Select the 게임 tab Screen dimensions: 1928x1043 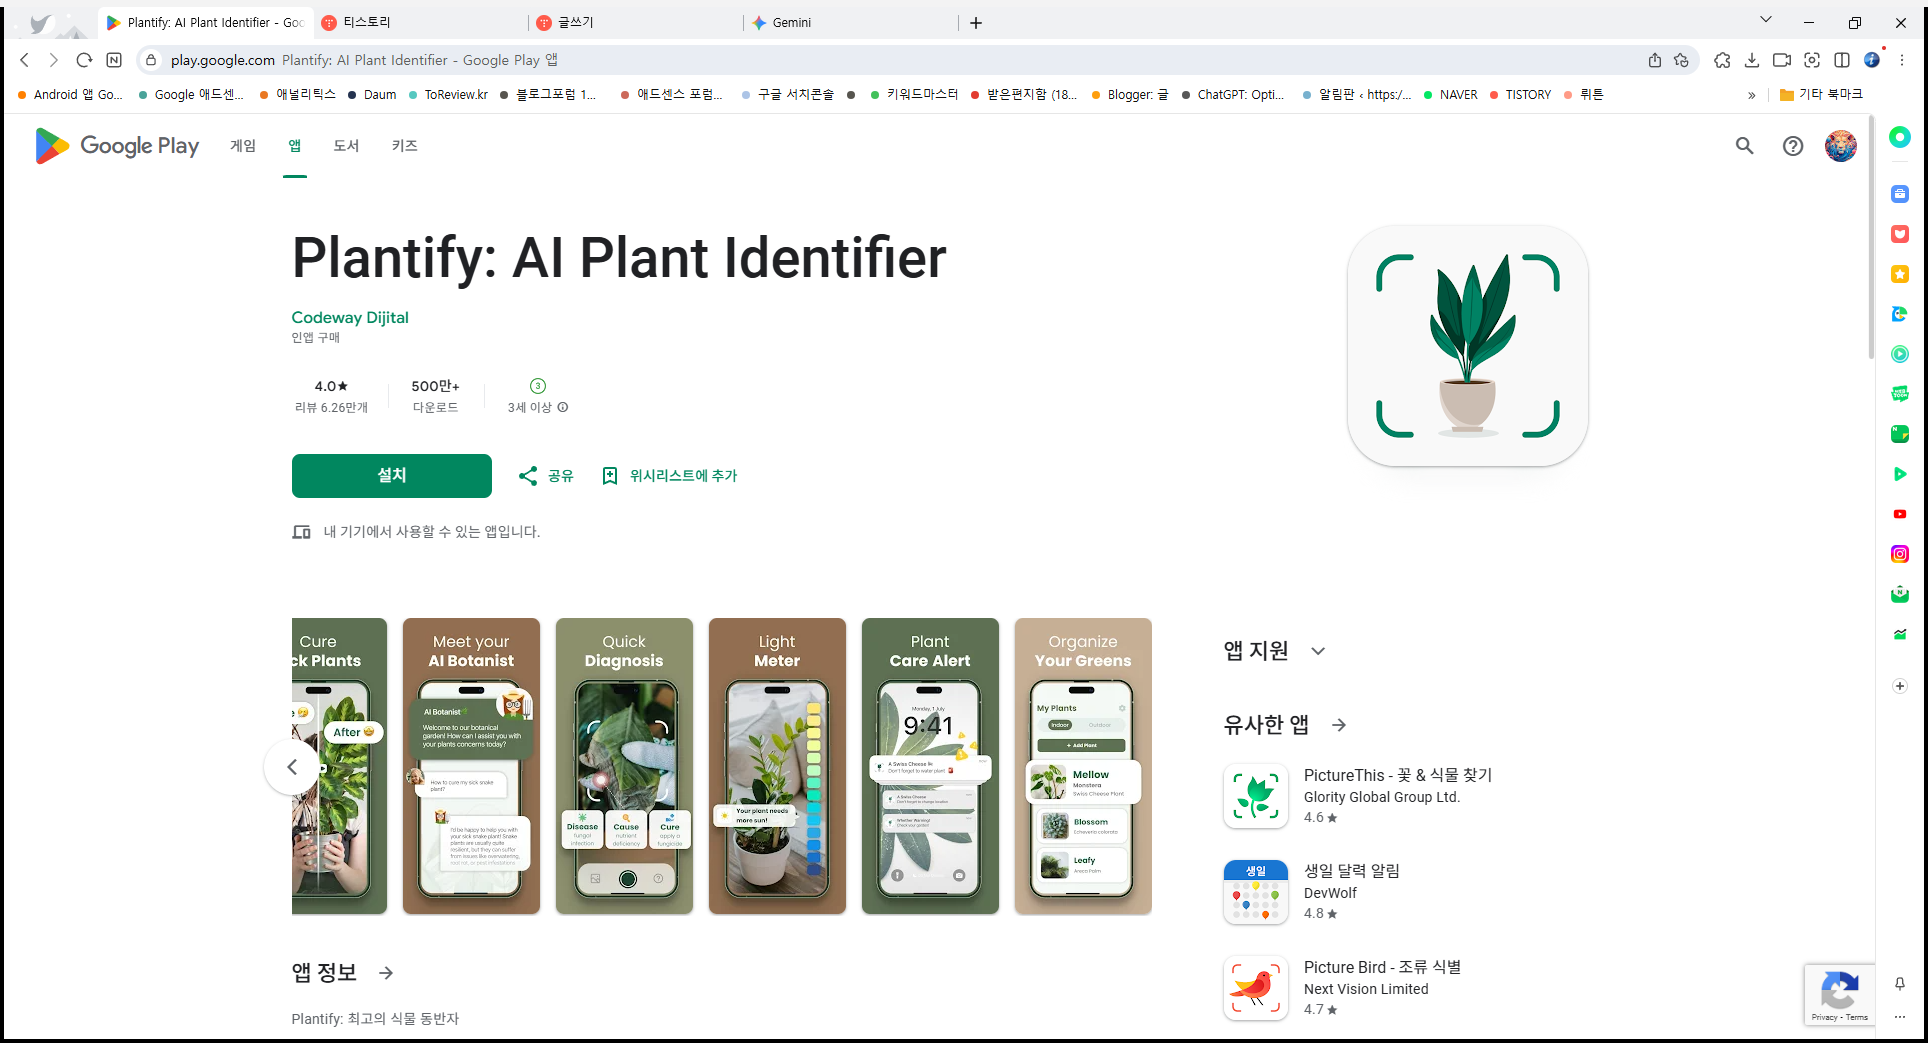243,146
